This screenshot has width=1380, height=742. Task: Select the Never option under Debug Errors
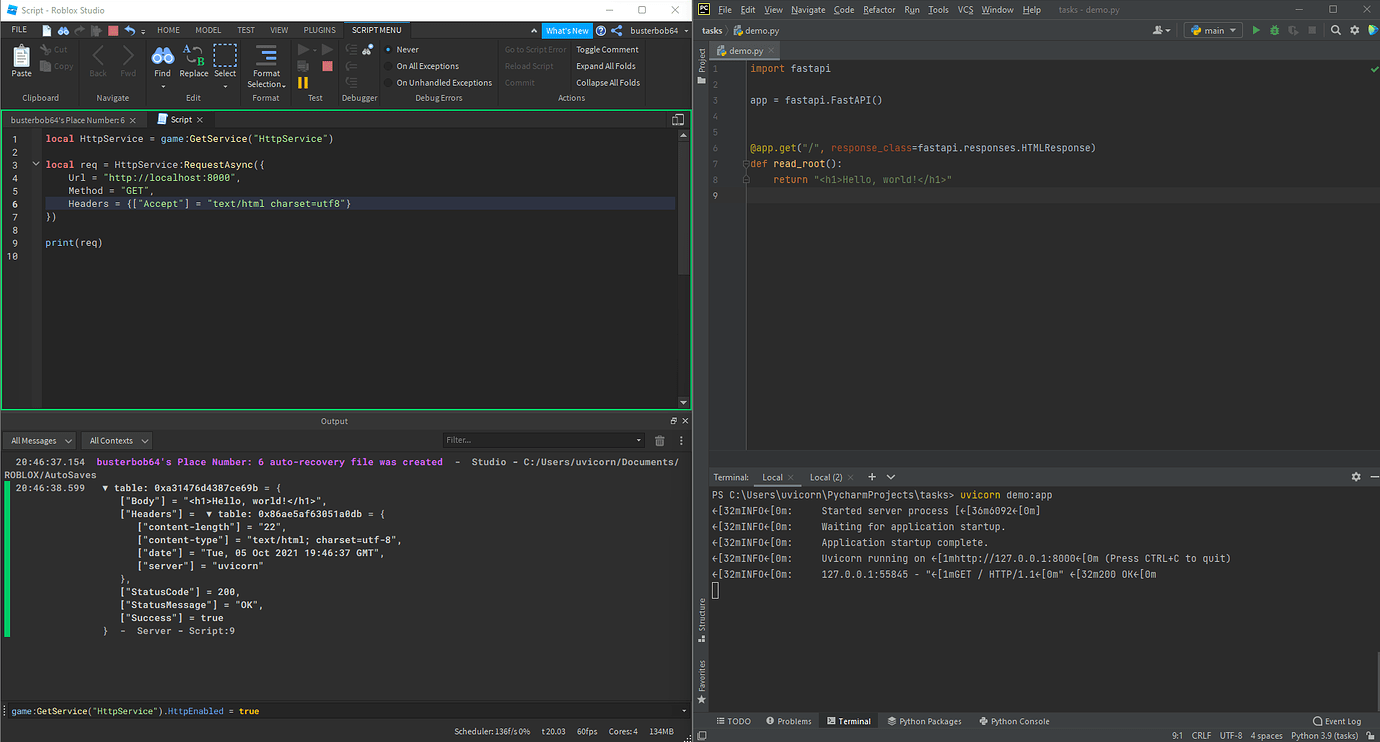point(404,48)
